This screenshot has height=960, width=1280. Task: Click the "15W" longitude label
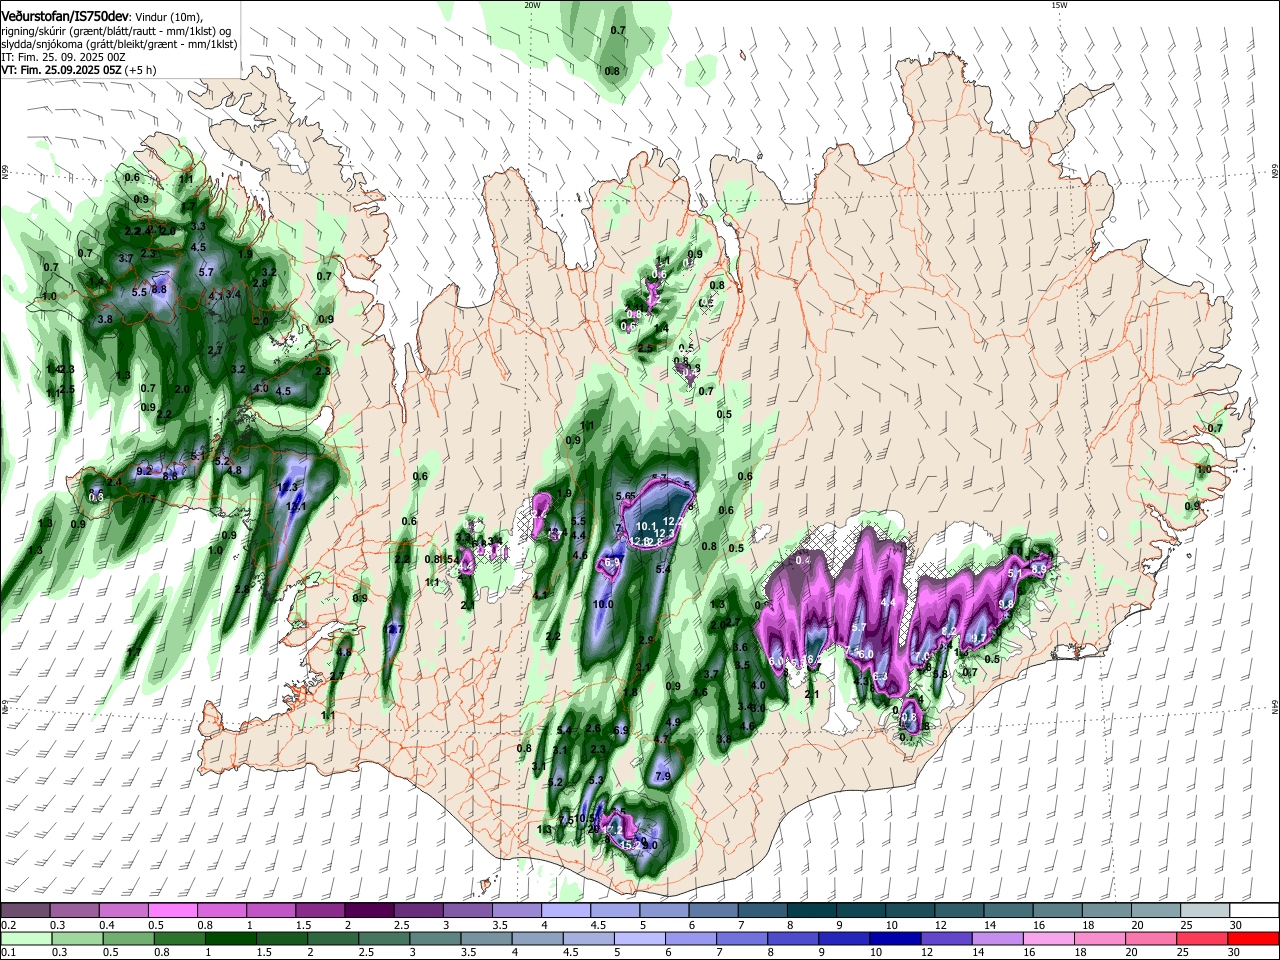coord(1059,5)
